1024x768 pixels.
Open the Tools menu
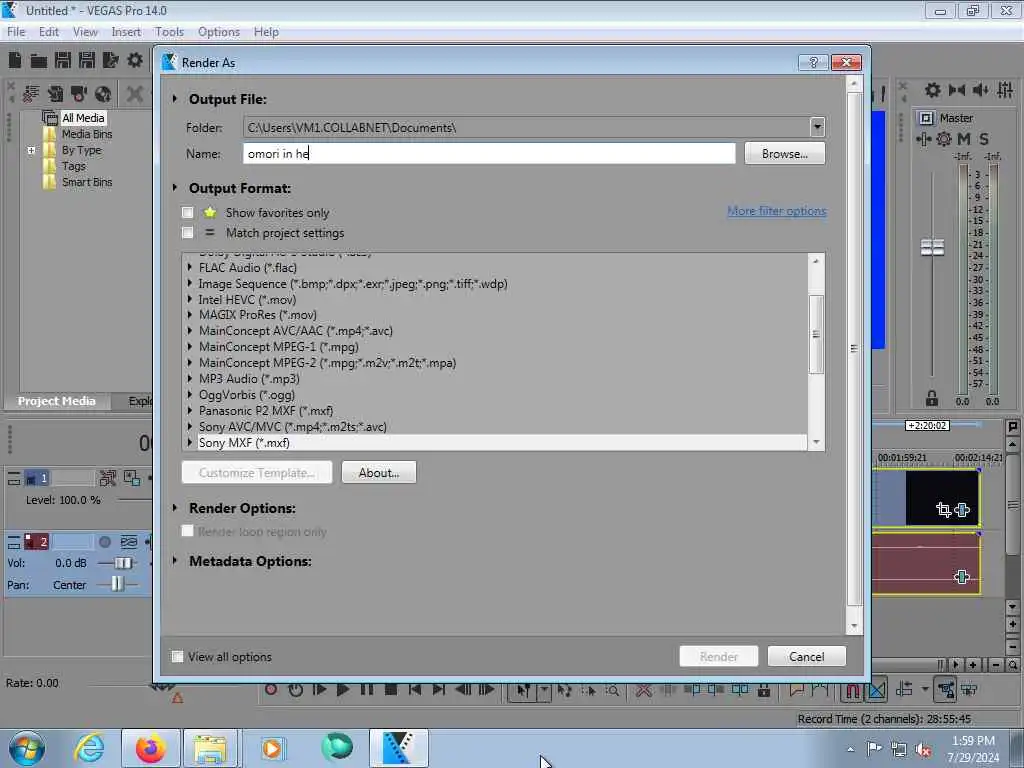click(x=169, y=31)
